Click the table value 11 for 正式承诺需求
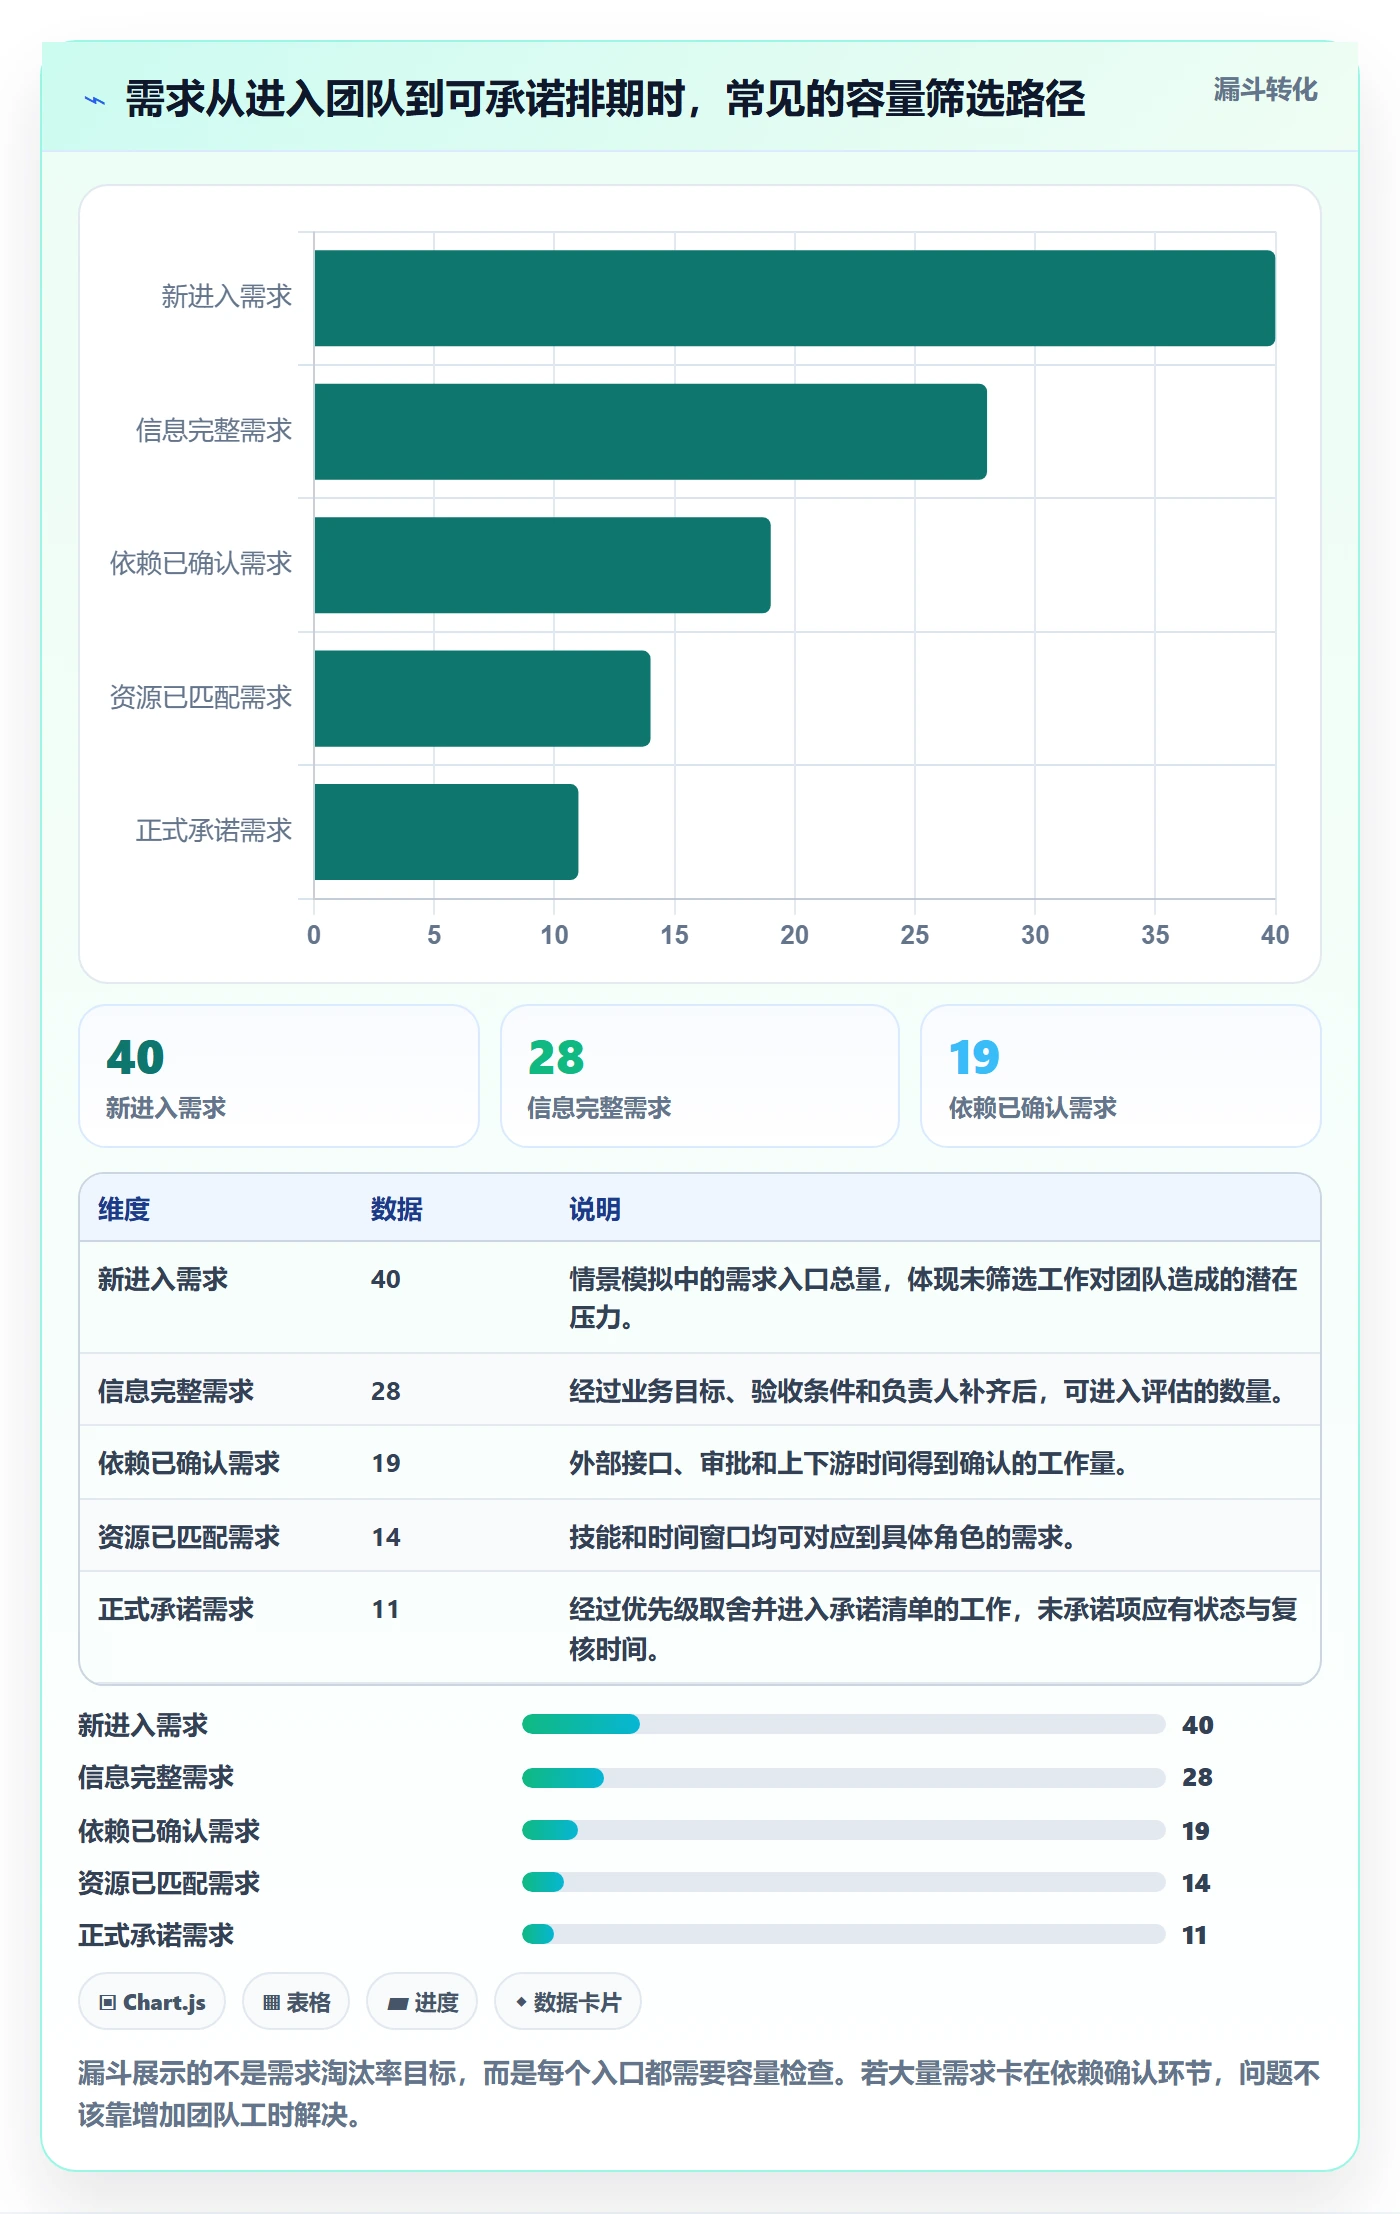This screenshot has width=1400, height=2214. click(385, 1609)
